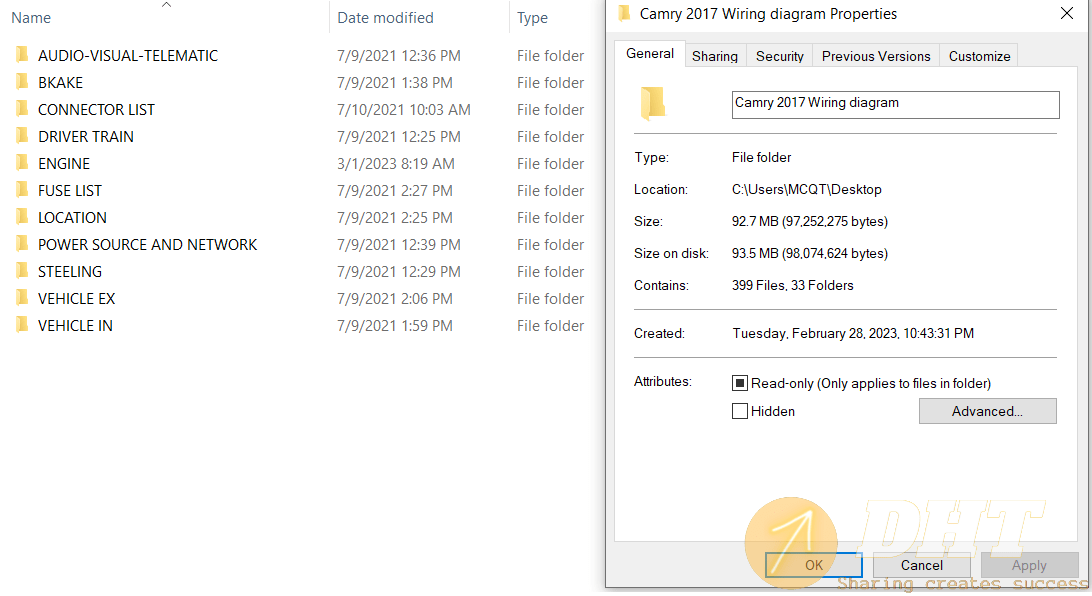The image size is (1092, 596).
Task: Click the large folder icon in Properties
Action: [x=653, y=104]
